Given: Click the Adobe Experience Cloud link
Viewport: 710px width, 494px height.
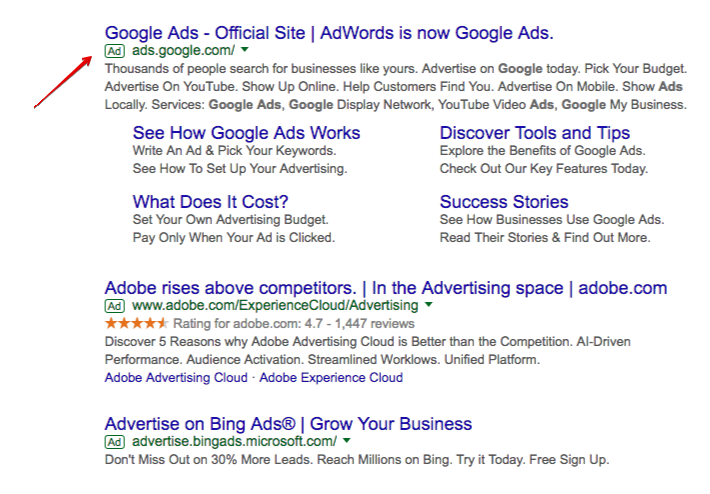Looking at the screenshot, I should (331, 378).
